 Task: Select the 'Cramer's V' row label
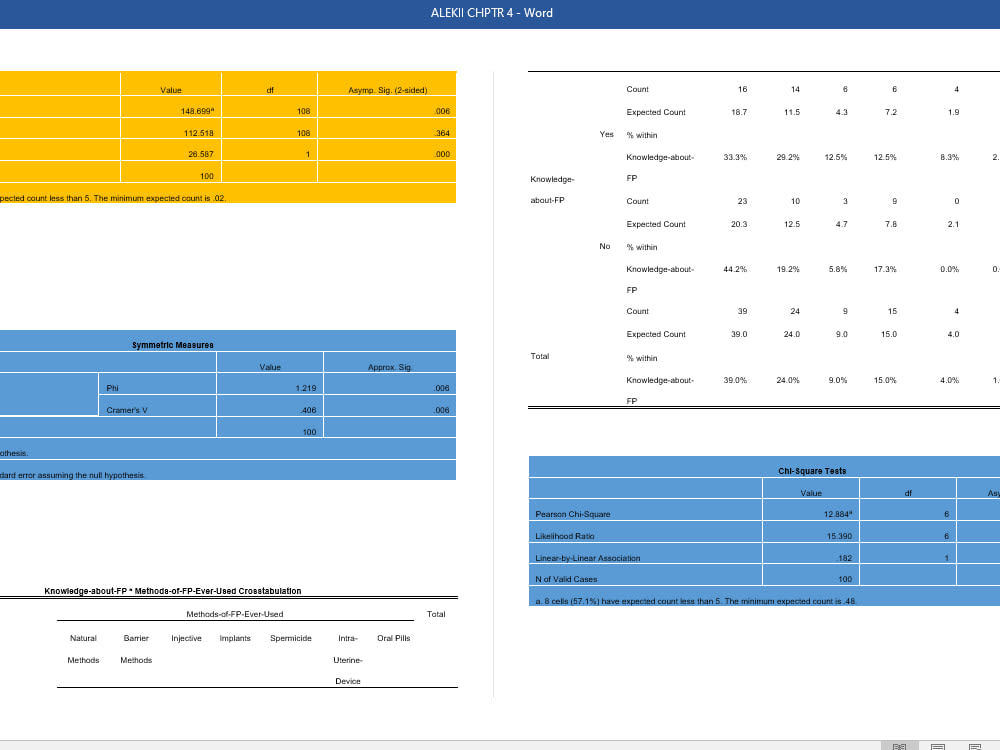pyautogui.click(x=127, y=410)
